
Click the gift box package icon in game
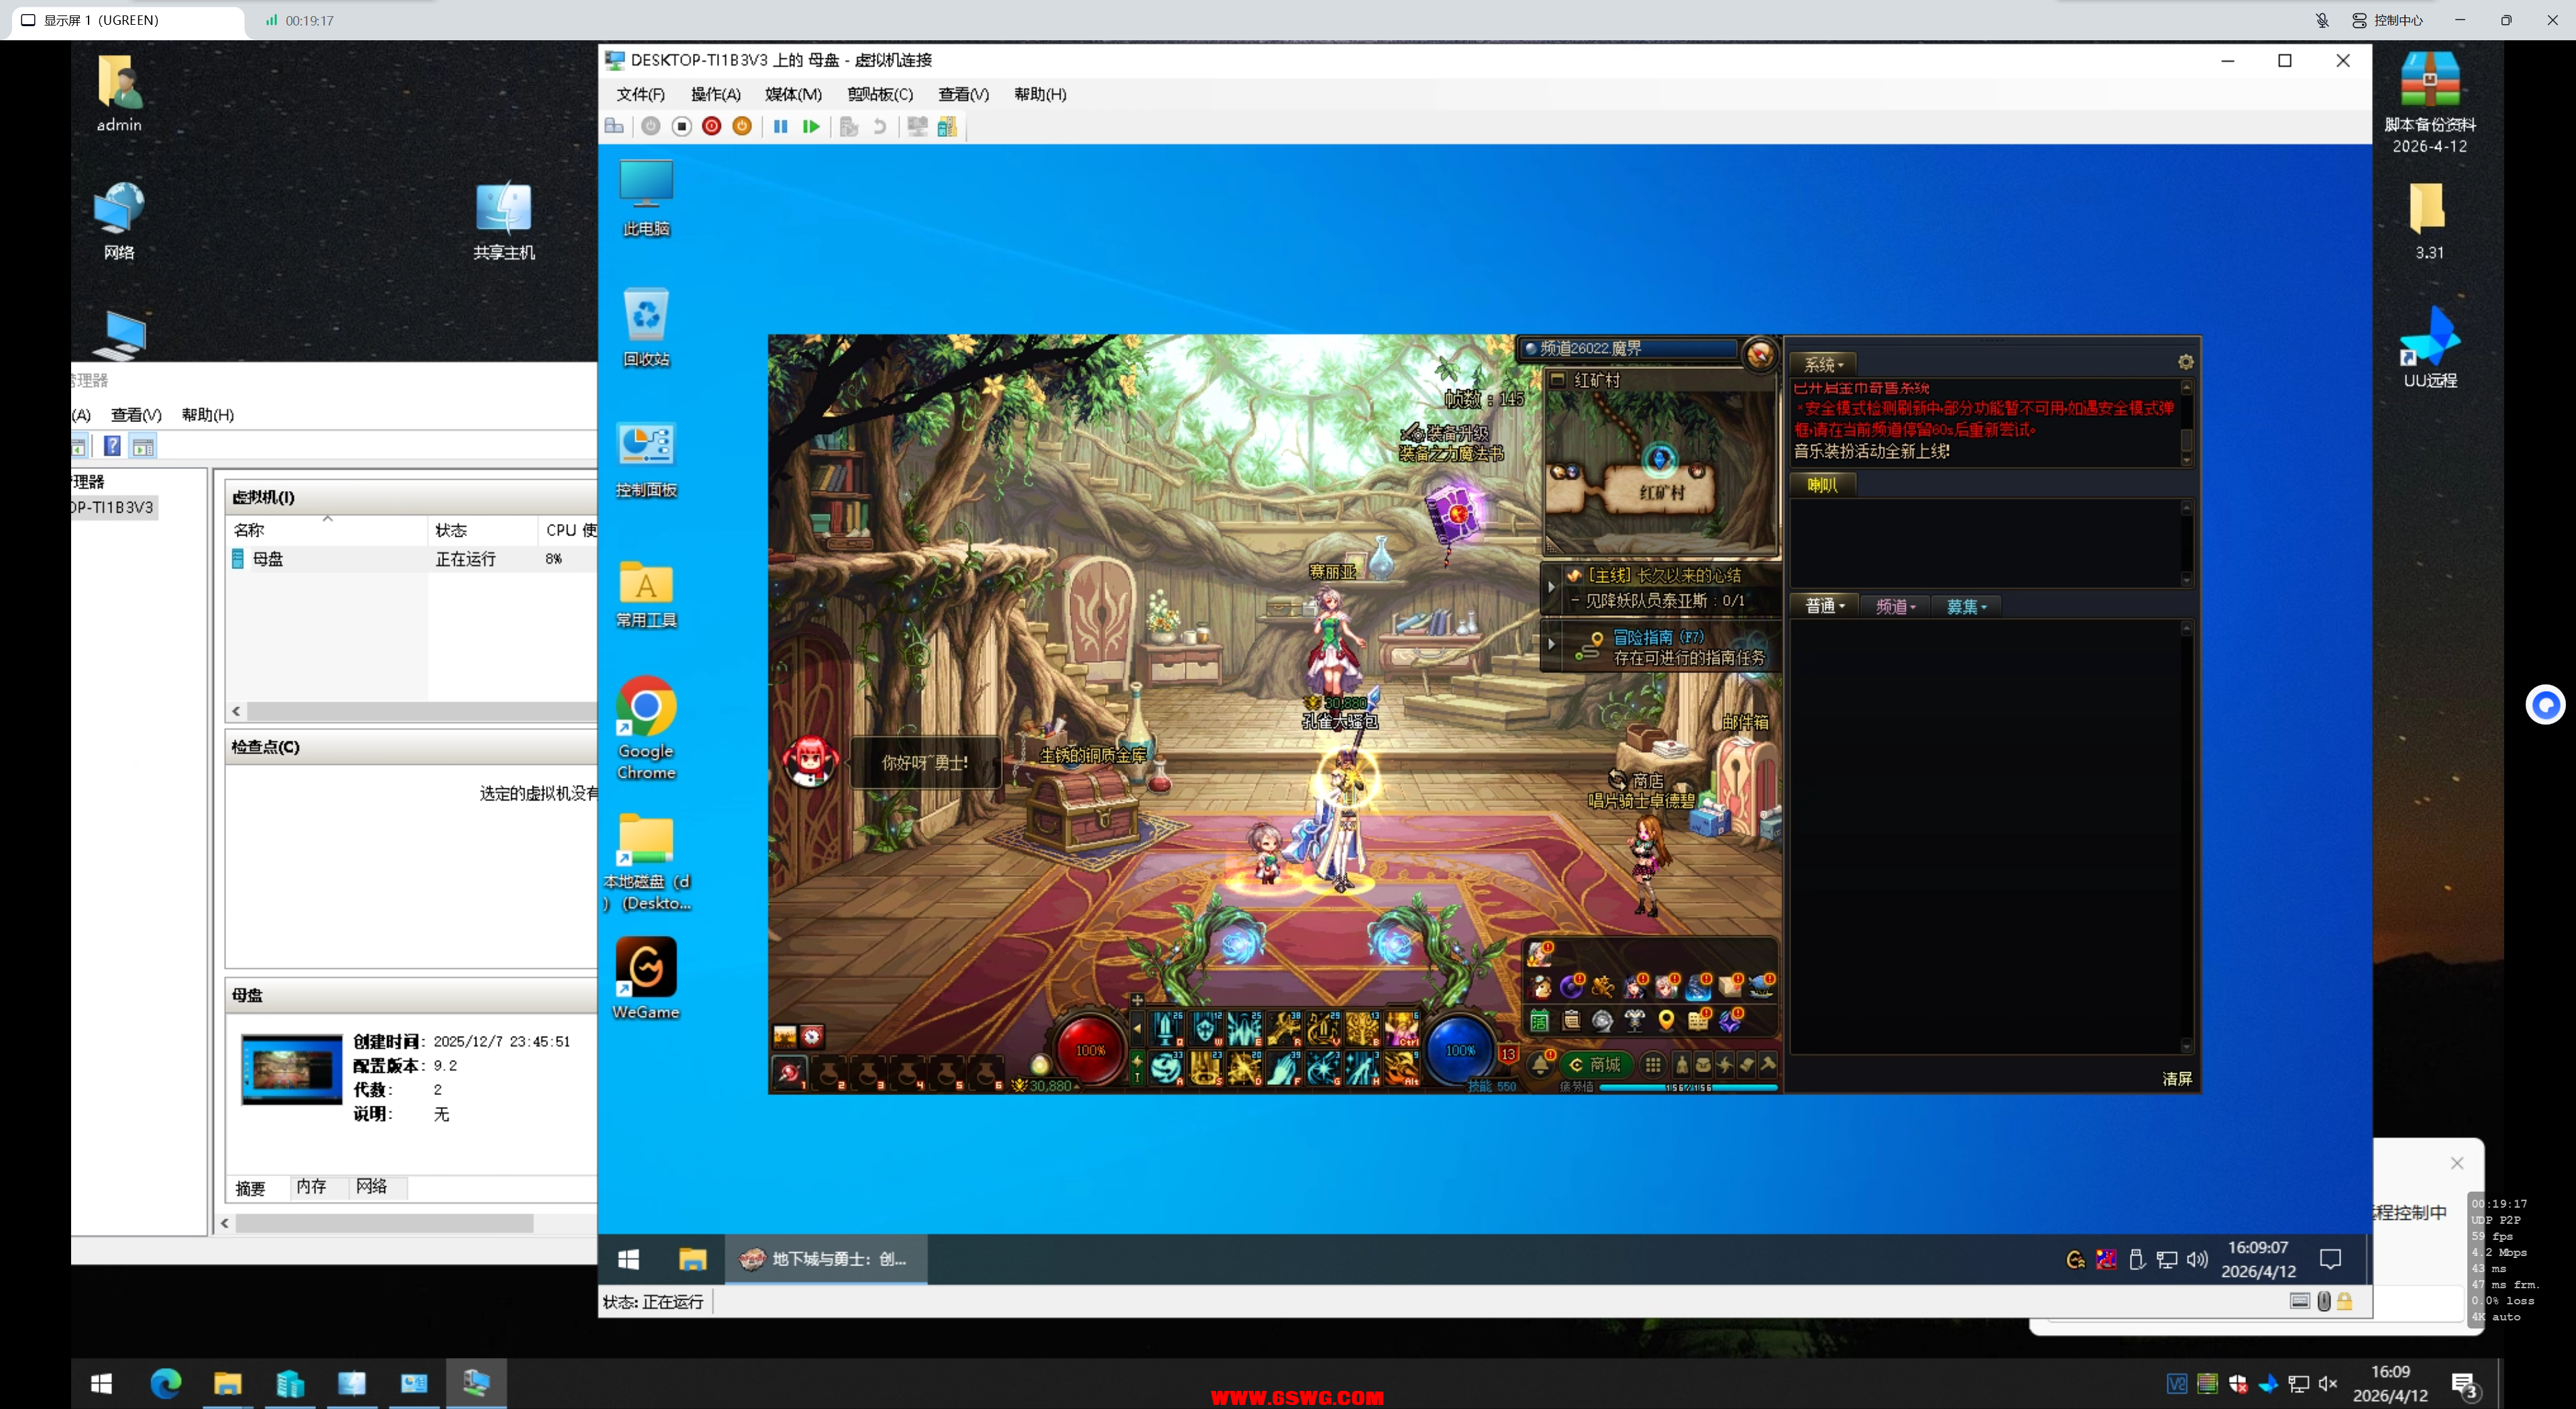(x=1730, y=987)
